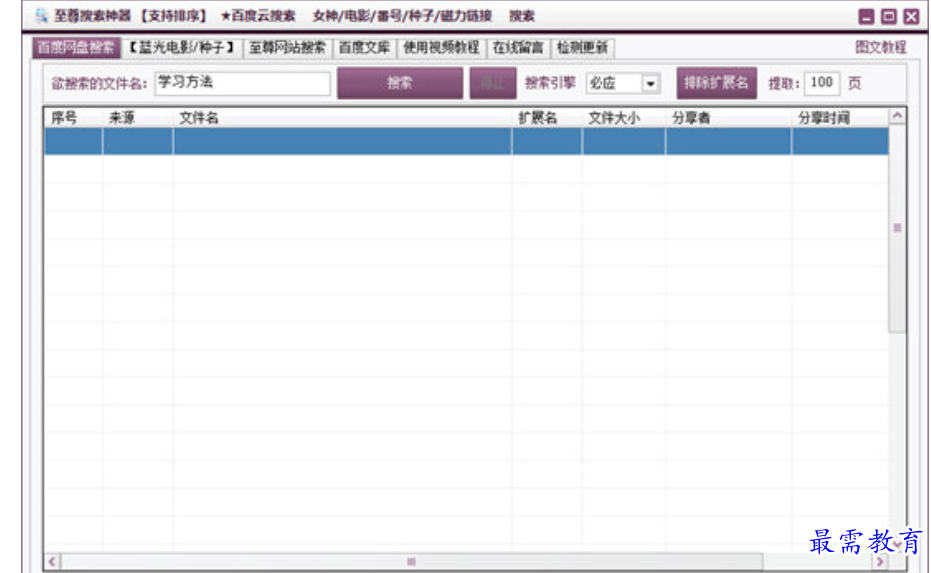Select the 至尊网站搜索 tab
Screen dimensions: 931x573
287,48
